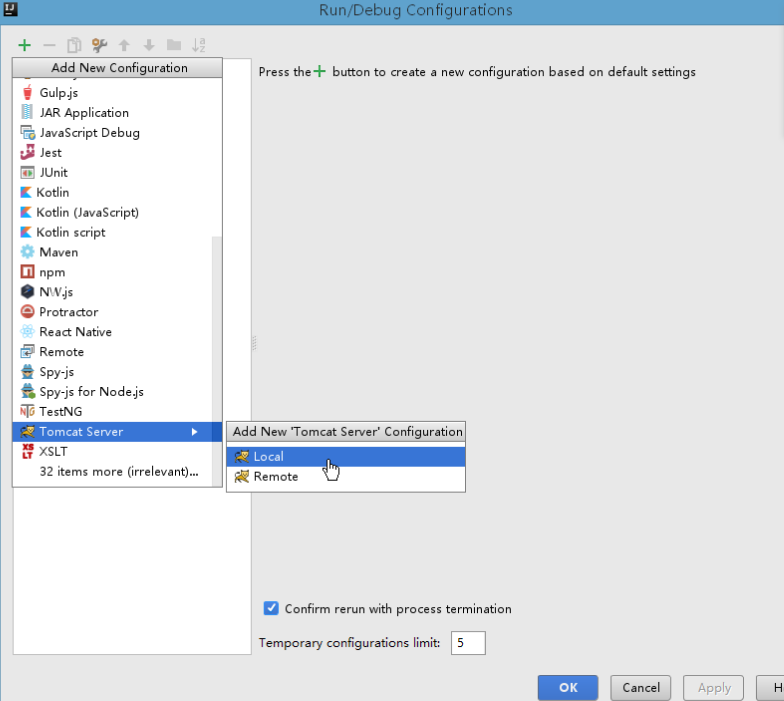
Task: Click the green plus Add Configuration icon
Action: (x=24, y=46)
